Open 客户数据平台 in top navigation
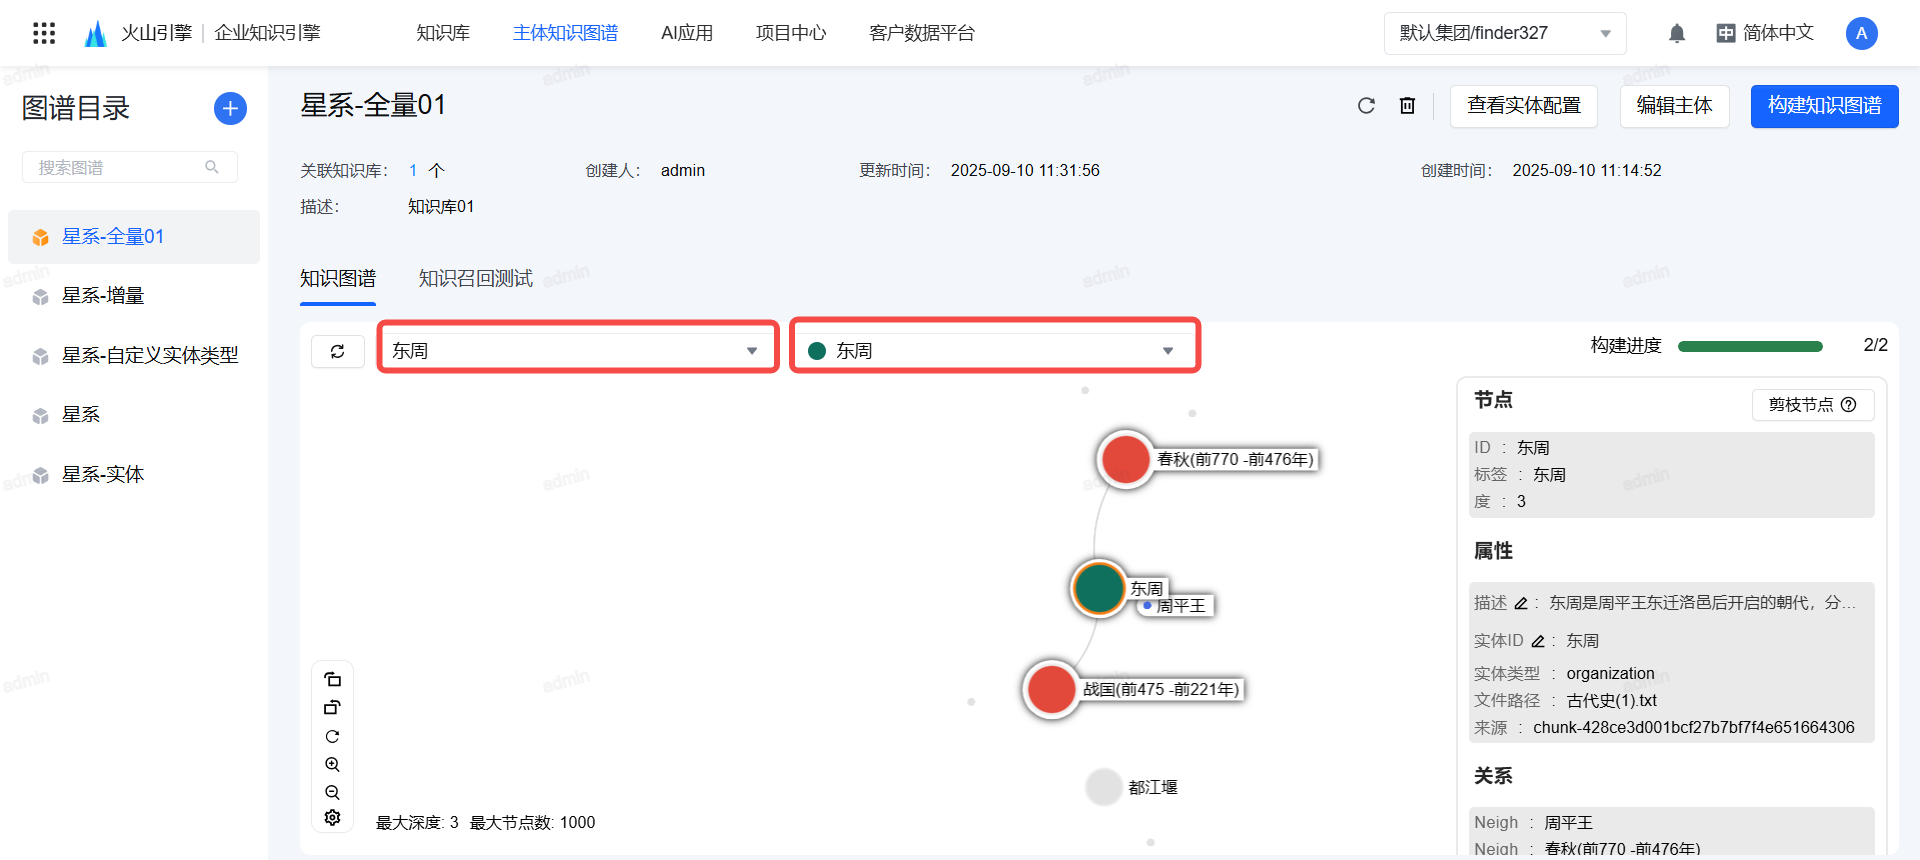The image size is (1920, 860). pos(922,33)
